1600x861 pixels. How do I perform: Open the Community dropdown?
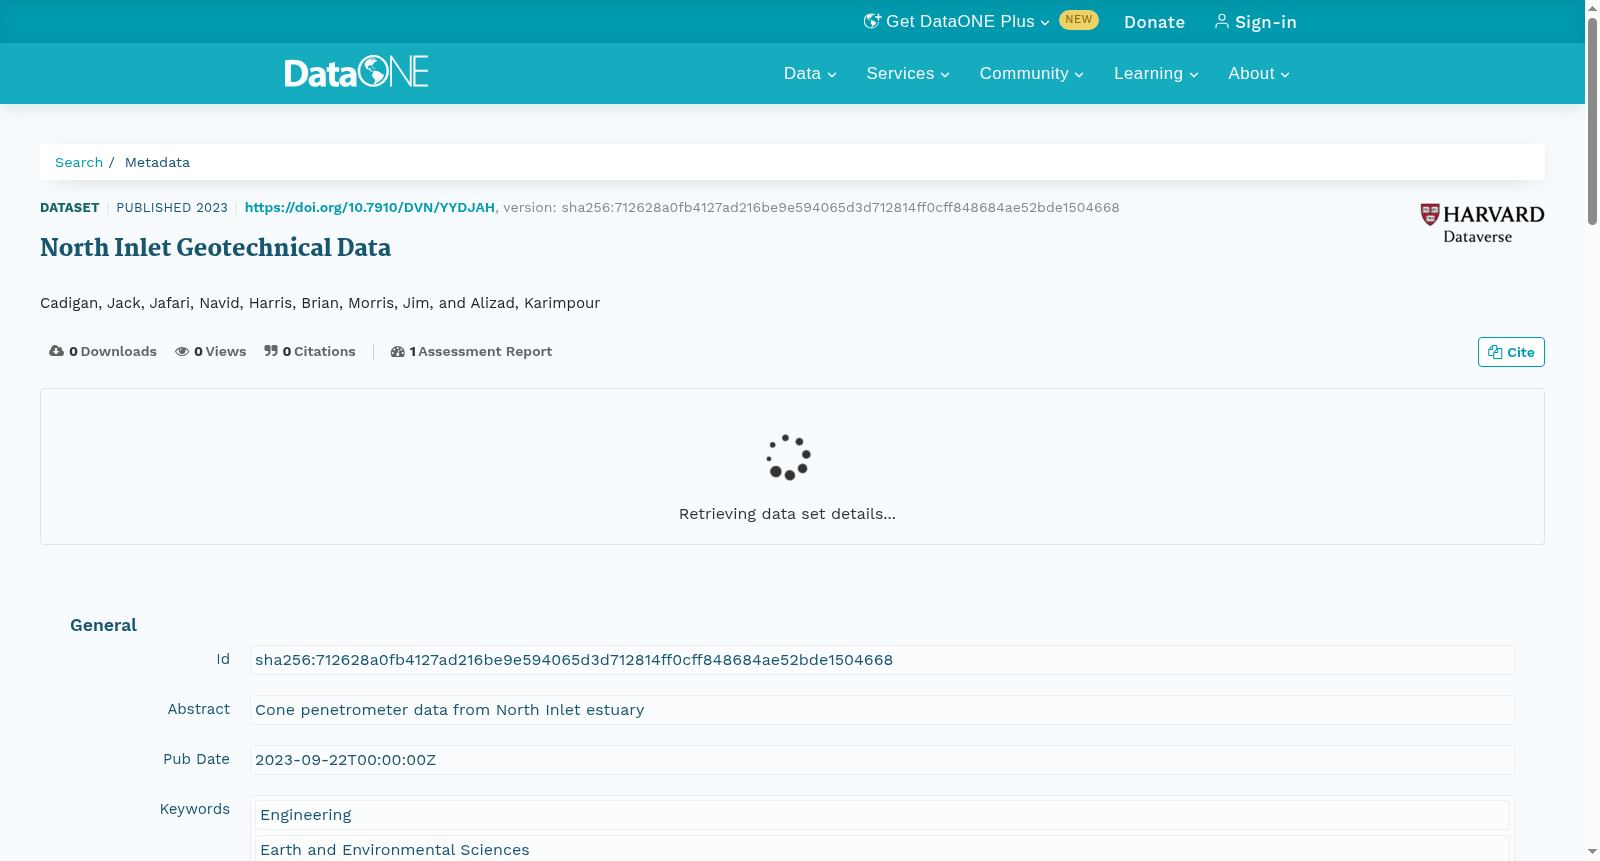point(1032,73)
